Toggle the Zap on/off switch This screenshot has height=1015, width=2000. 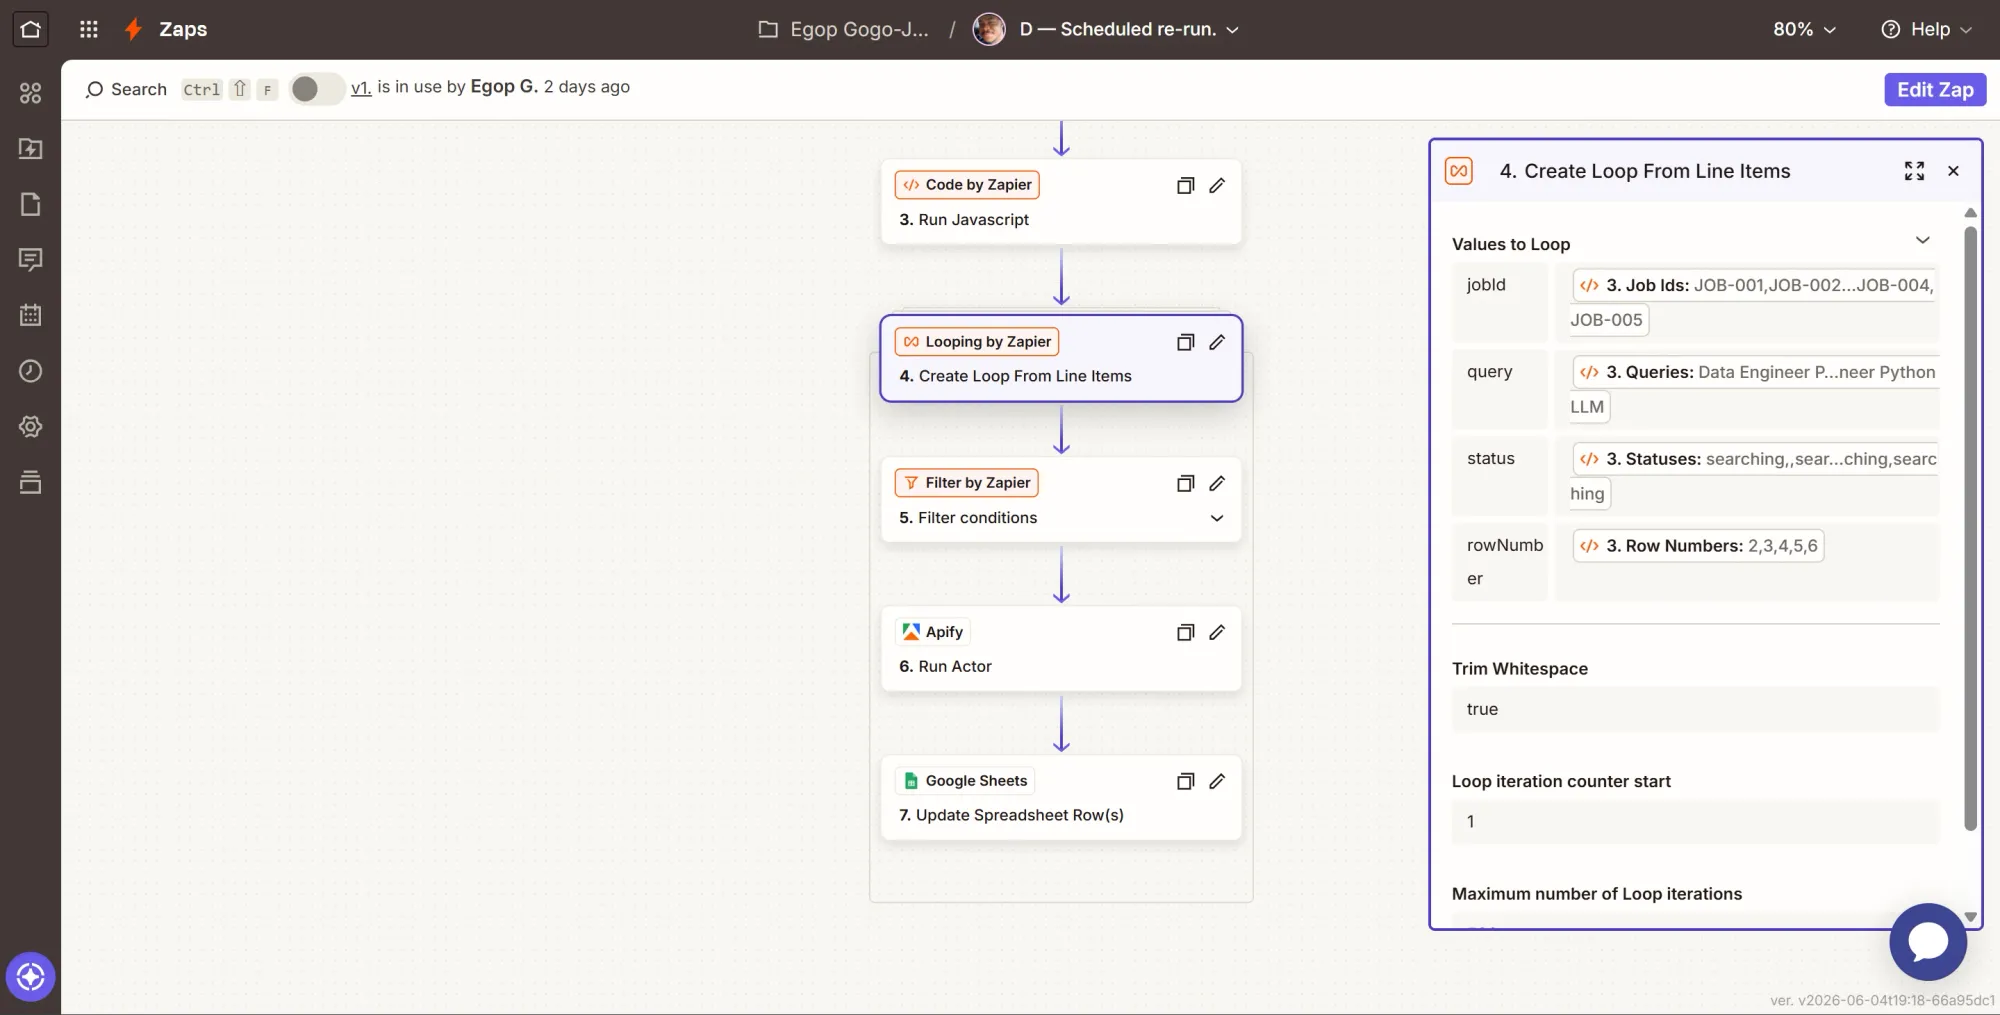(x=316, y=89)
